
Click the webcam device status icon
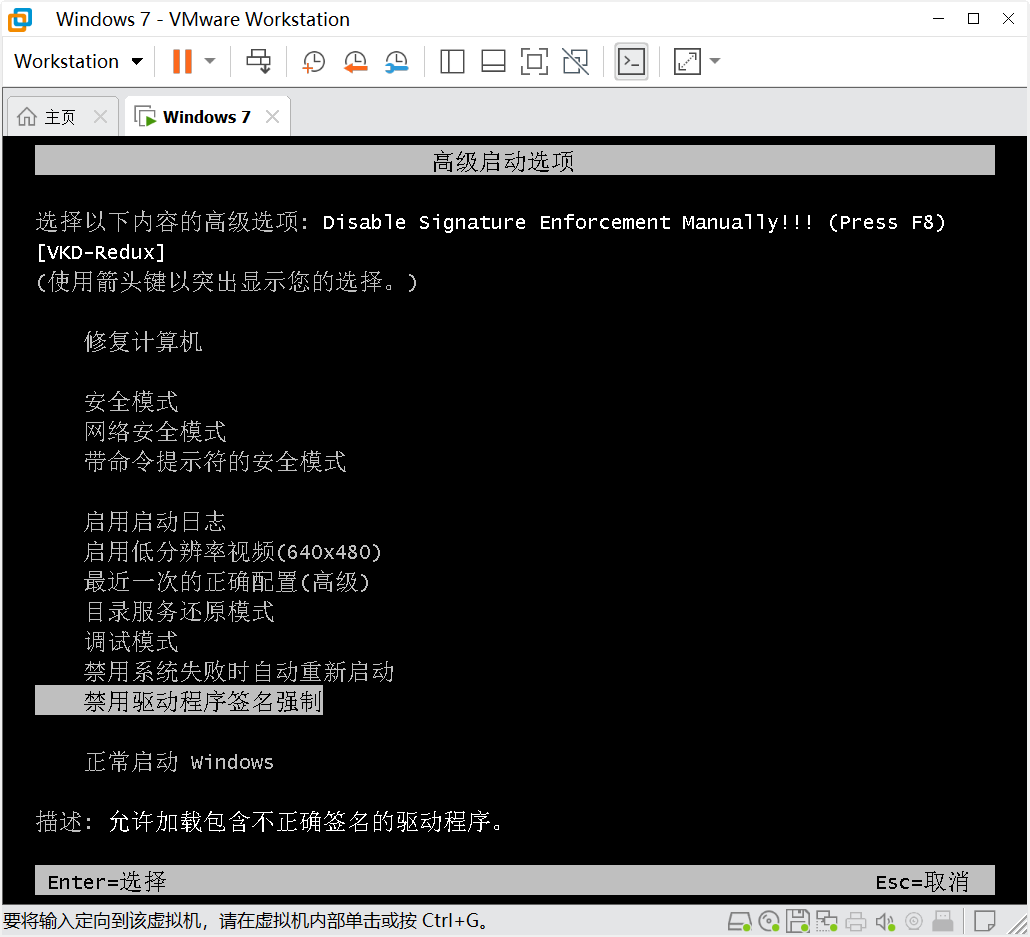(914, 921)
